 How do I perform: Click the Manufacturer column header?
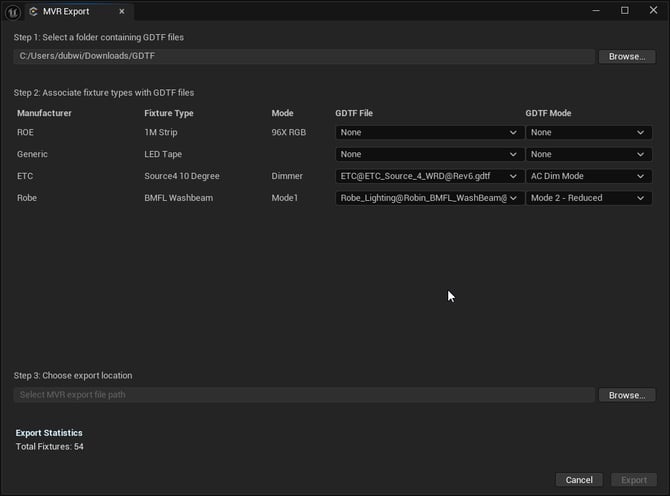coord(44,113)
